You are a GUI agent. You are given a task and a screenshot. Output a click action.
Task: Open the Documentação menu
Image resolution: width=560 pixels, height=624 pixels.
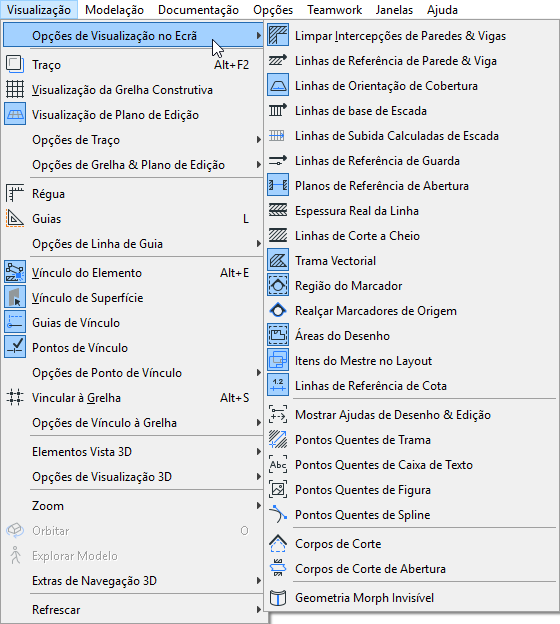pos(198,10)
